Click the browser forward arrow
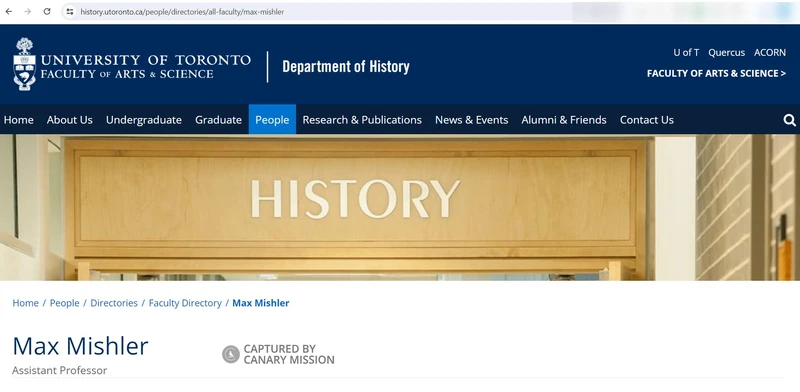The image size is (800, 392). click(28, 11)
